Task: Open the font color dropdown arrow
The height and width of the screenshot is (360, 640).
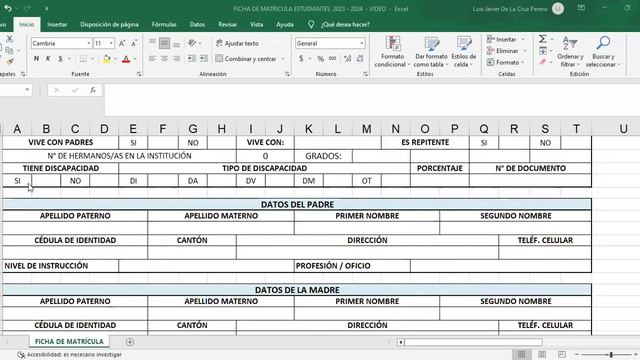Action: pos(135,59)
